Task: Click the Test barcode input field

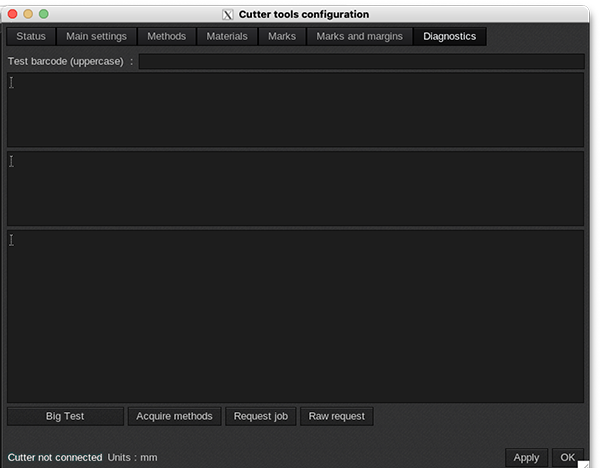Action: [361, 62]
